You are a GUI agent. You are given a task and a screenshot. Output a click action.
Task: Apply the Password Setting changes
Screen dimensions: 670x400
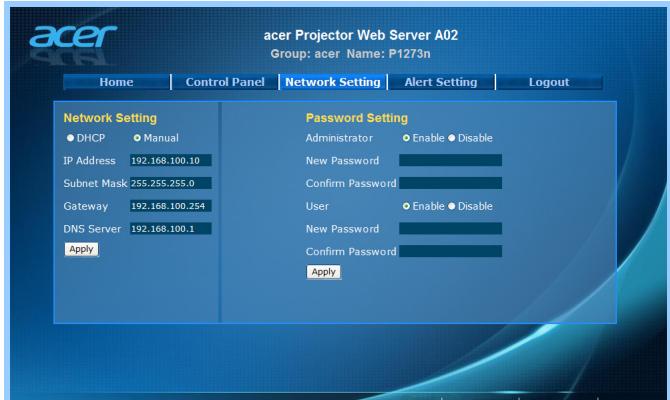tap(323, 272)
